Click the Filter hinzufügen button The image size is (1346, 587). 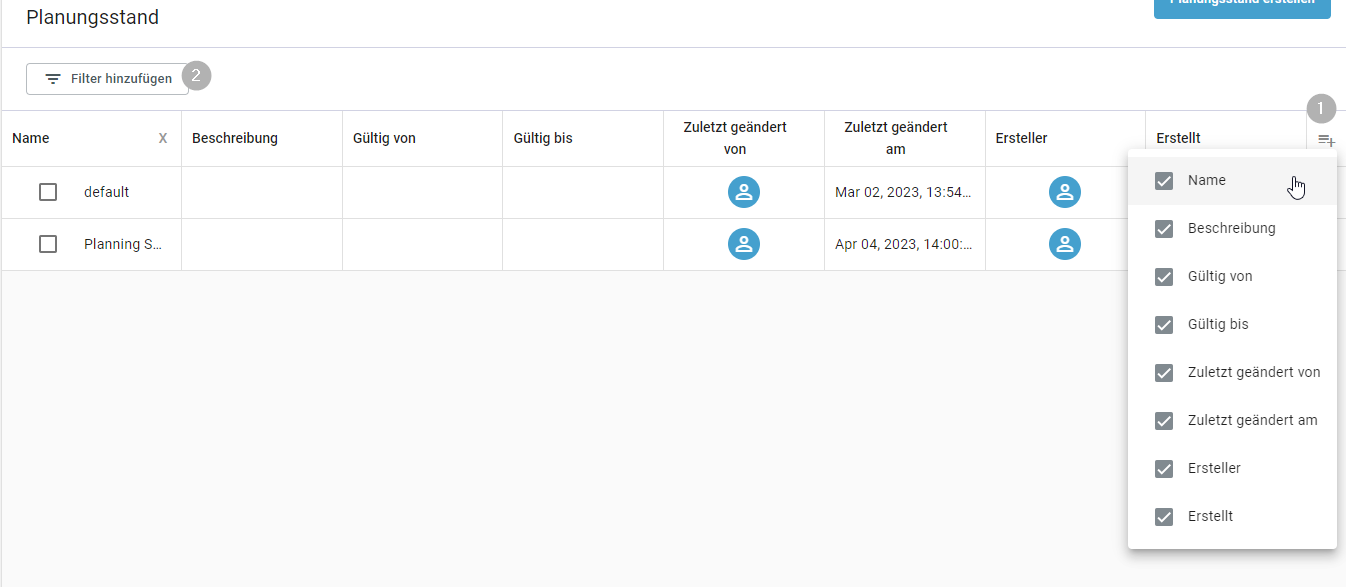tap(107, 78)
